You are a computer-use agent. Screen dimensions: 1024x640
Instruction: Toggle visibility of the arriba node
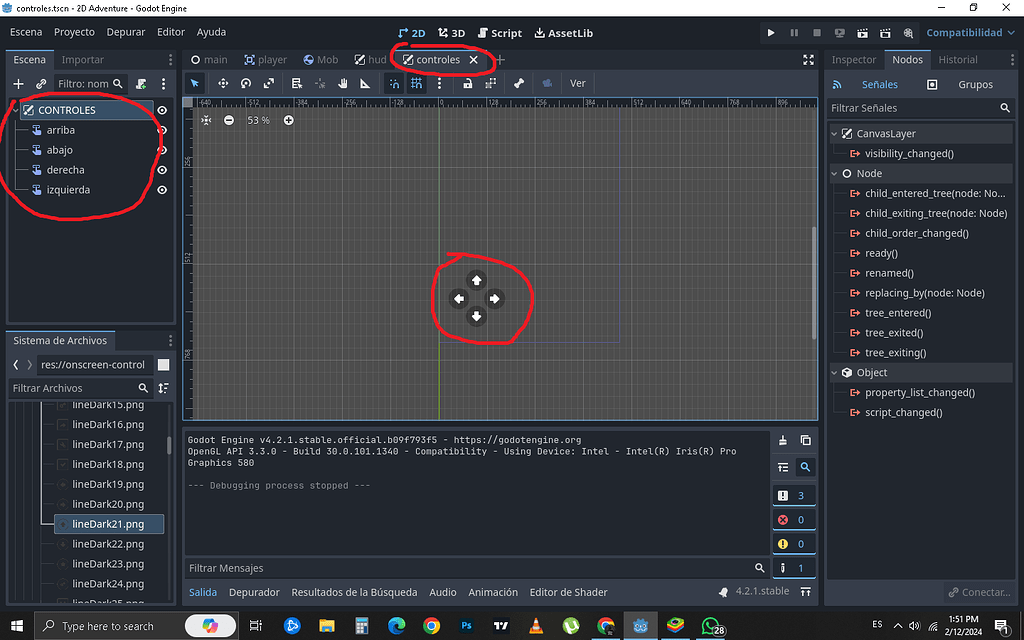(x=161, y=130)
